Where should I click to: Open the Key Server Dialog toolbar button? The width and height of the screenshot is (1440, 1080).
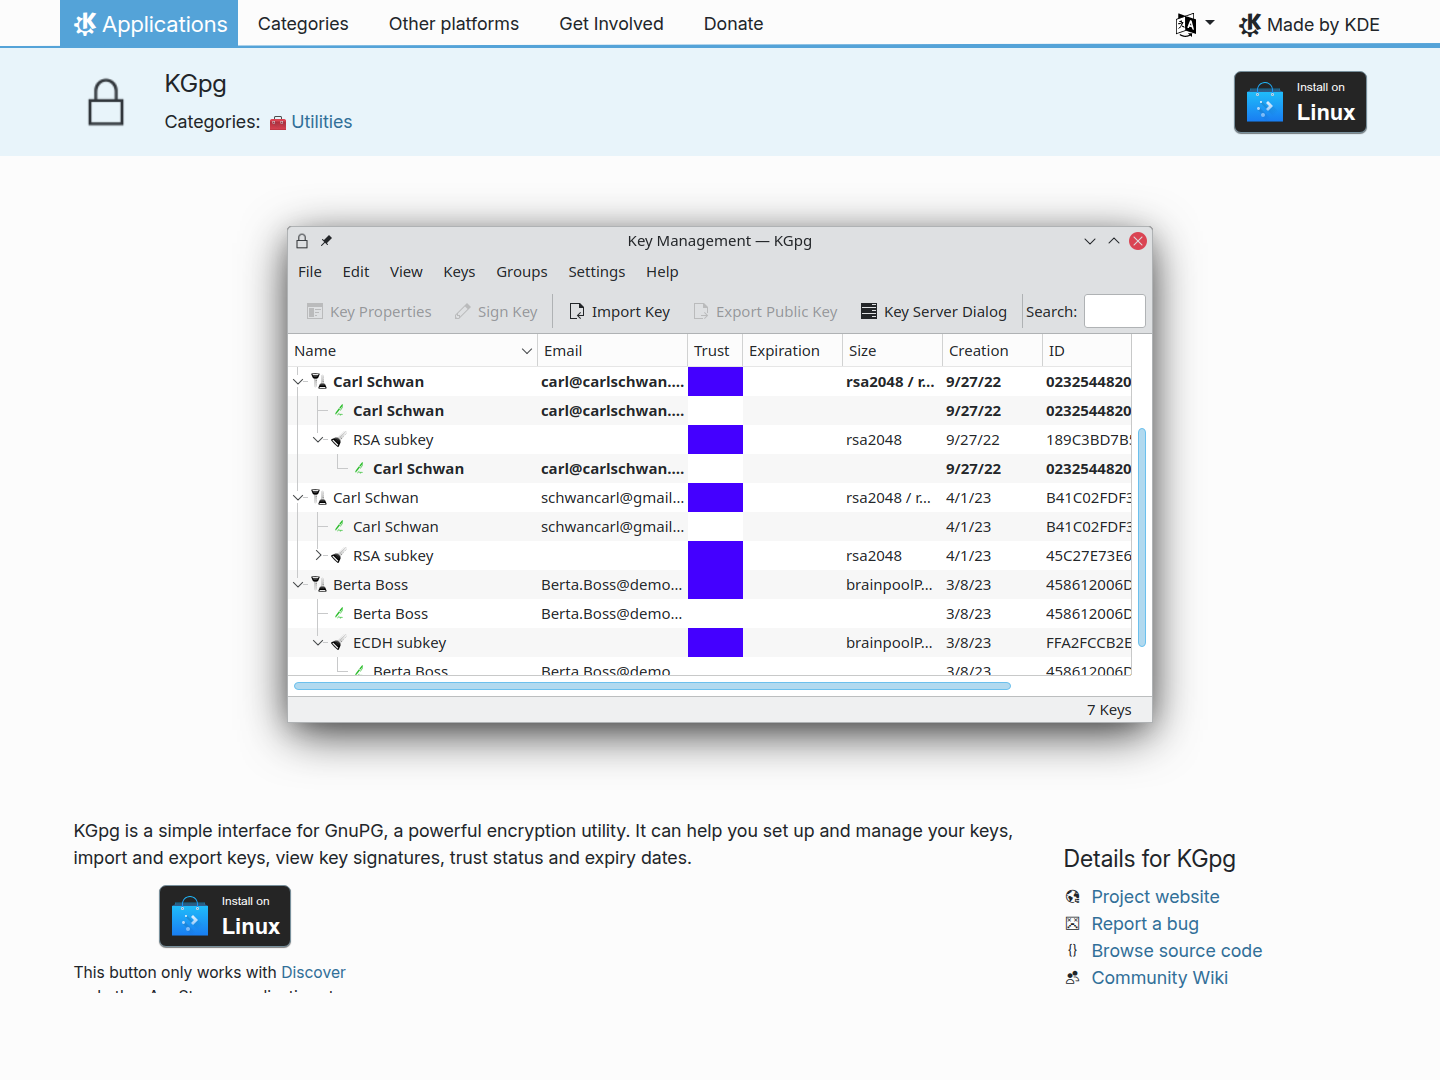[x=934, y=312]
